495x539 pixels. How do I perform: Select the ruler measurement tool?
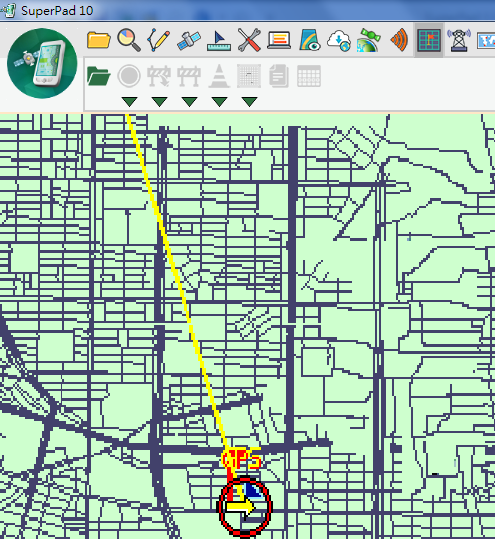coord(219,41)
